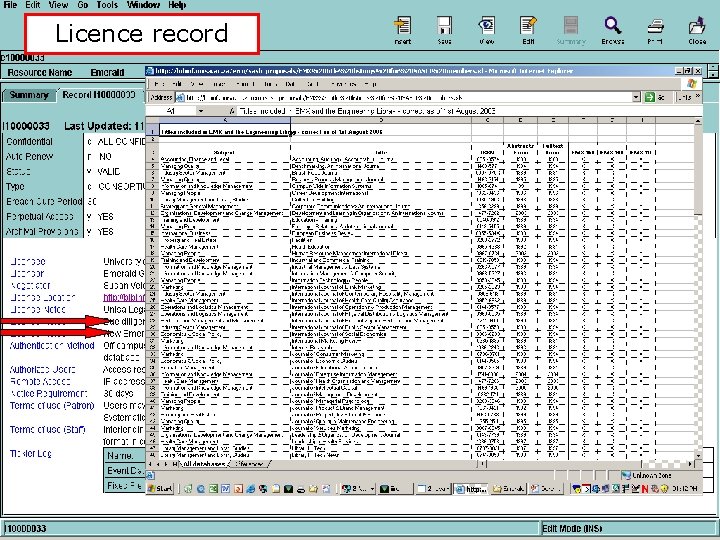Switch to the Summary tab

(29, 95)
